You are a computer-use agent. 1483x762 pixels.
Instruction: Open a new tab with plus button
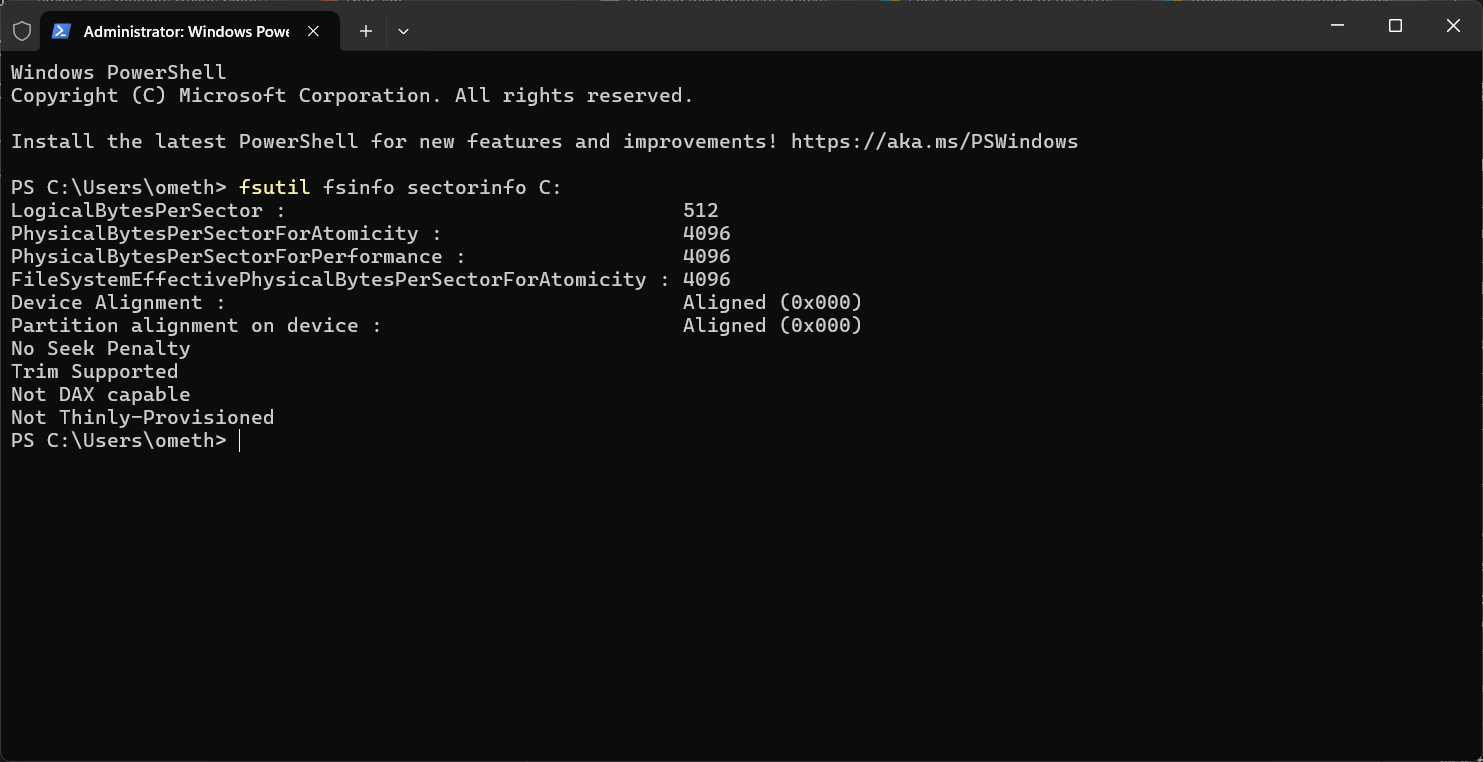(x=366, y=31)
